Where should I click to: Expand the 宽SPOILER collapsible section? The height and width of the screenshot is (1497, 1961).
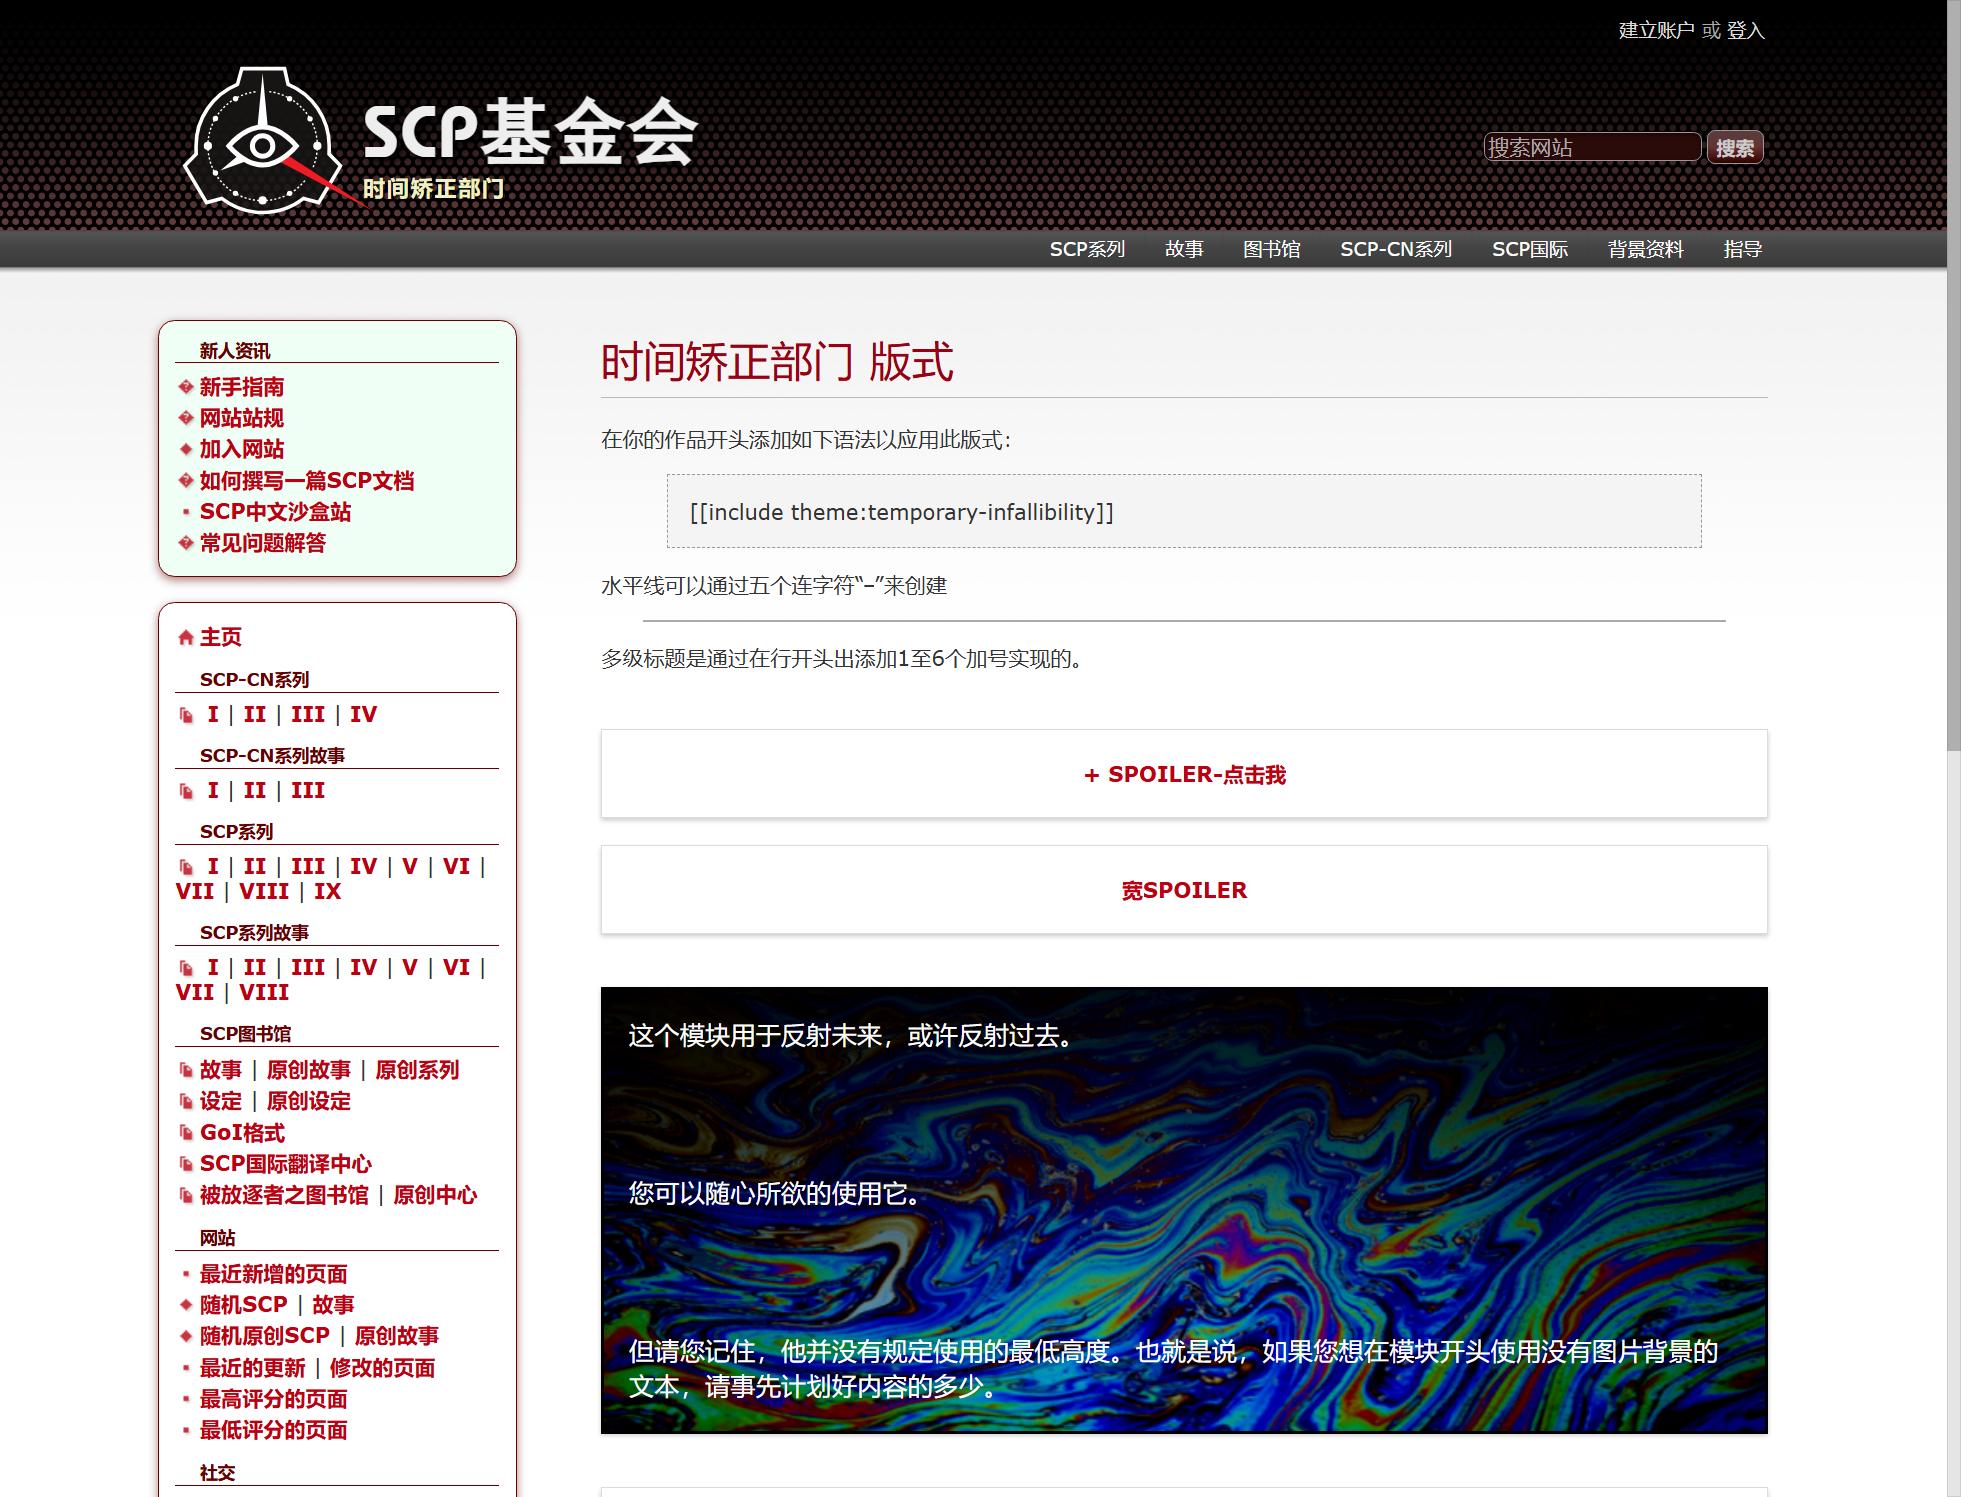(x=1184, y=890)
